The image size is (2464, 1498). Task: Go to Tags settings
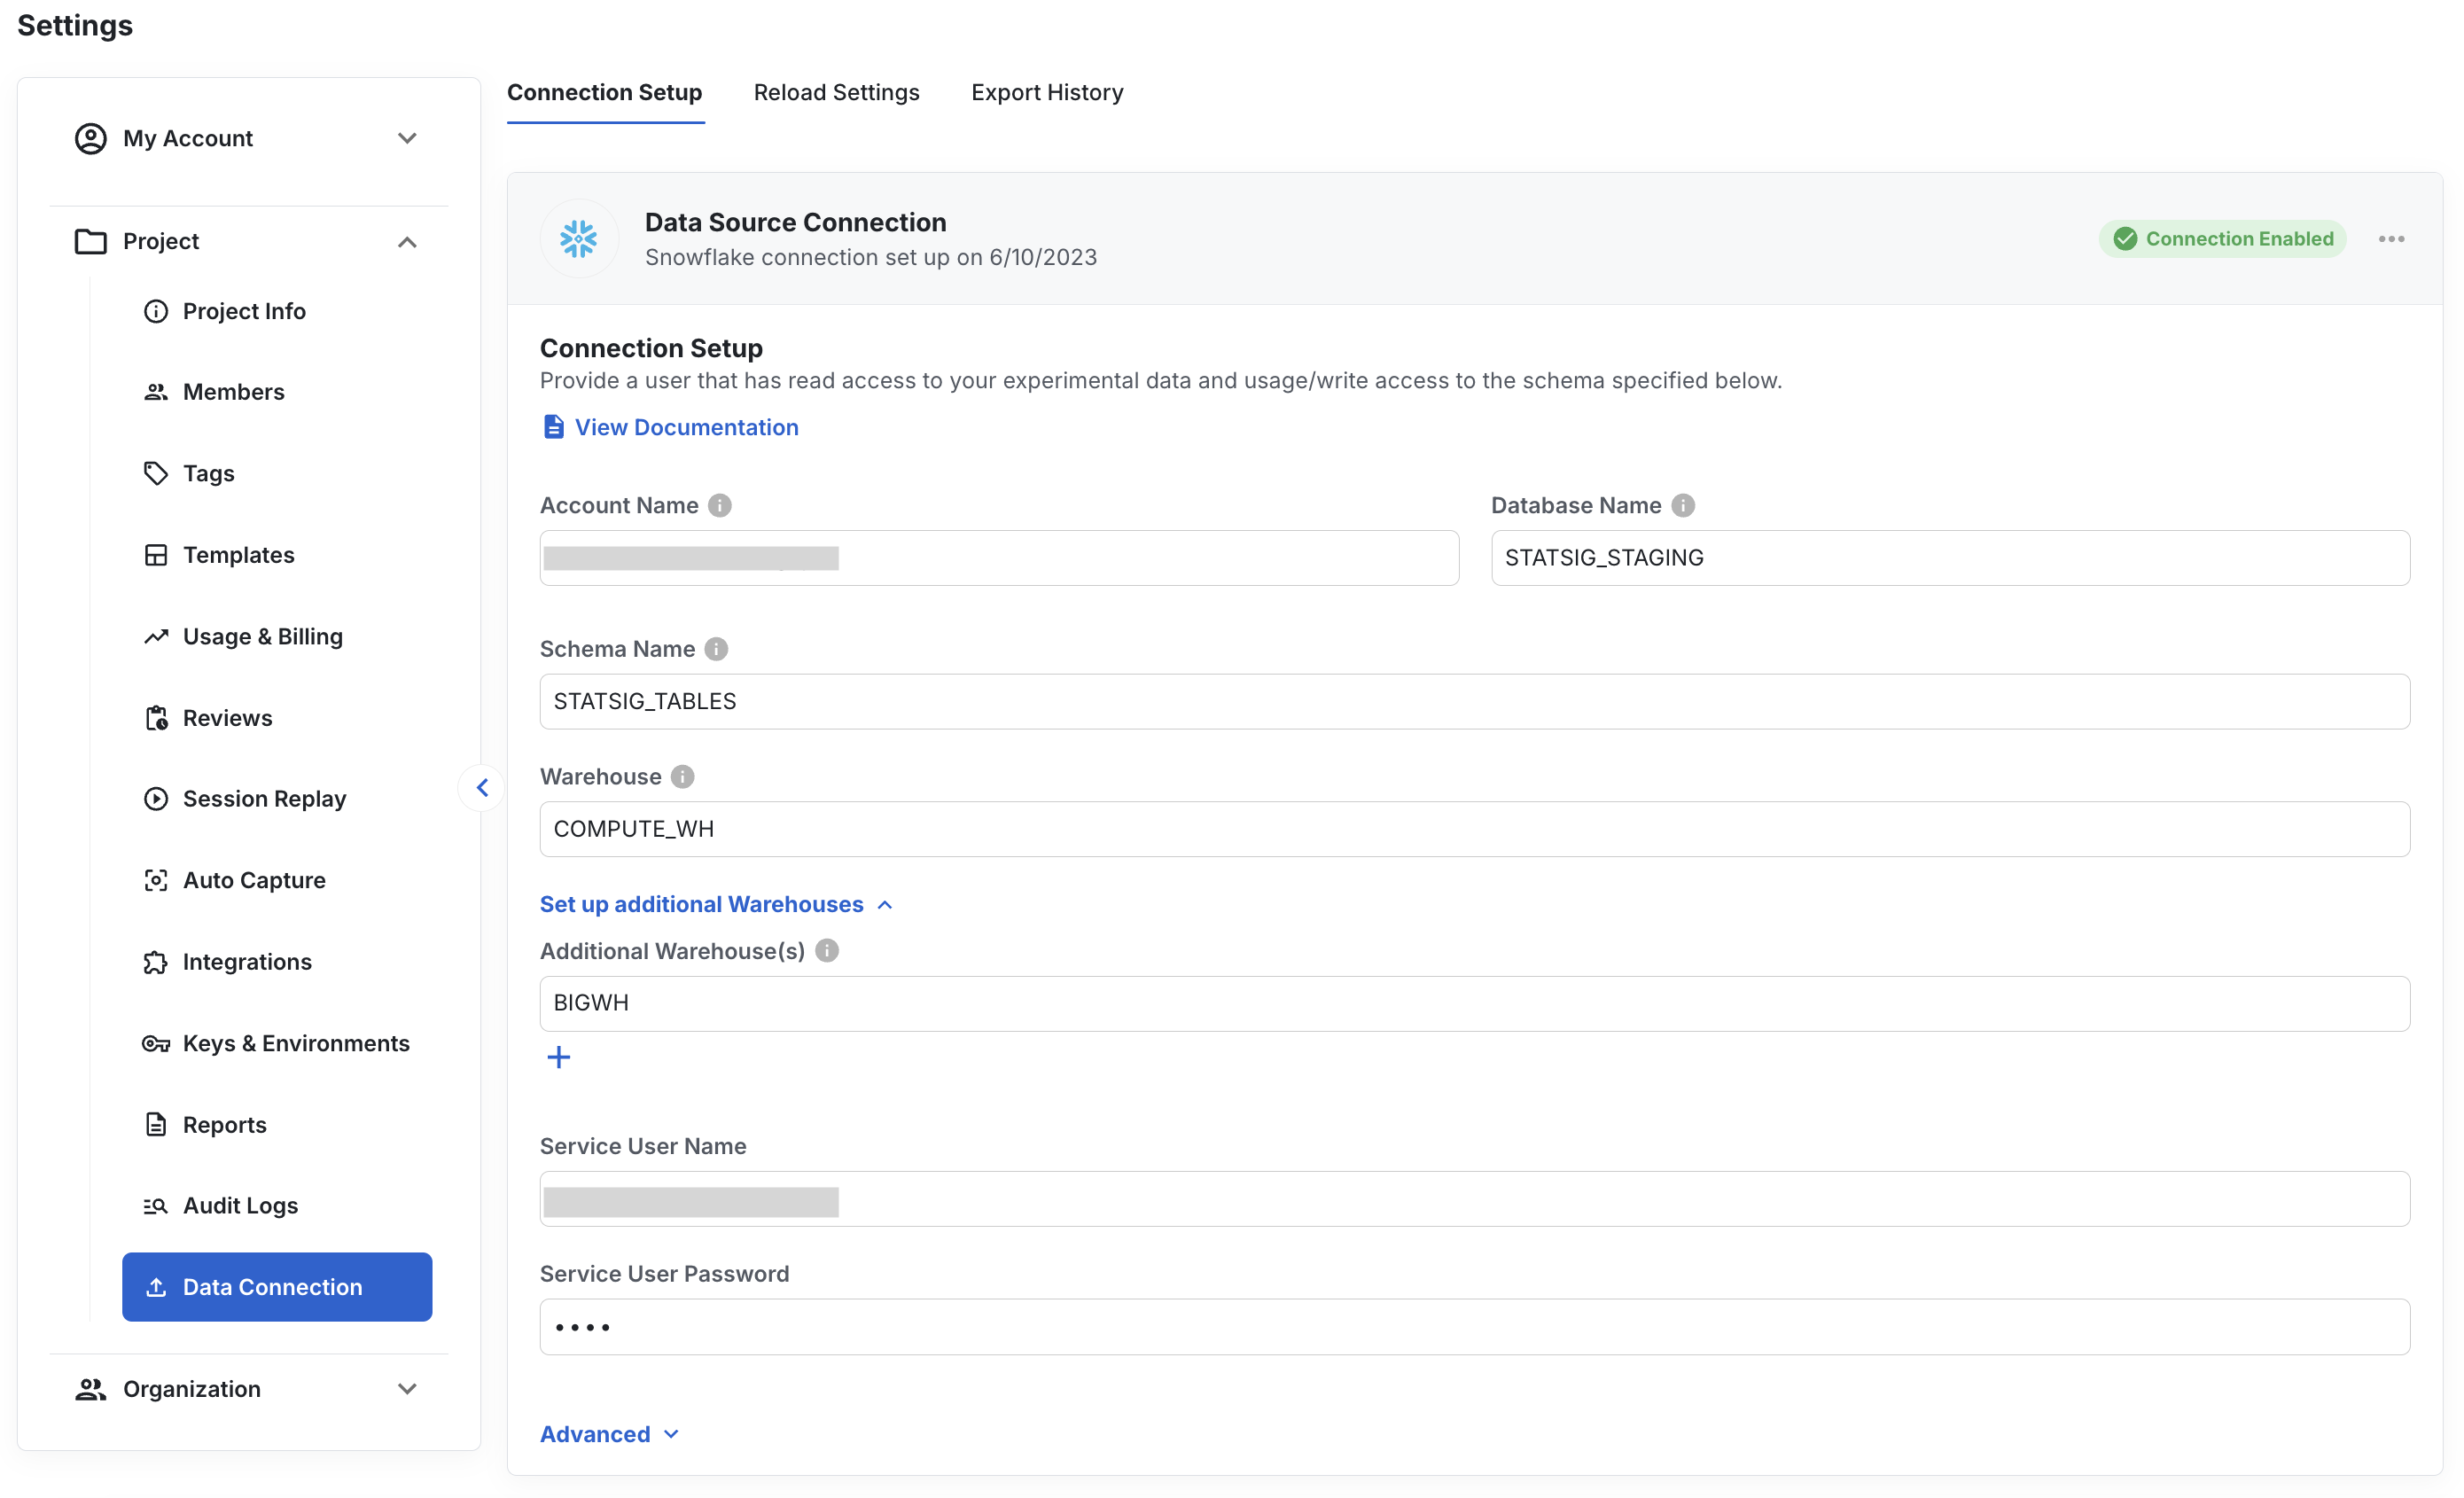tap(208, 473)
